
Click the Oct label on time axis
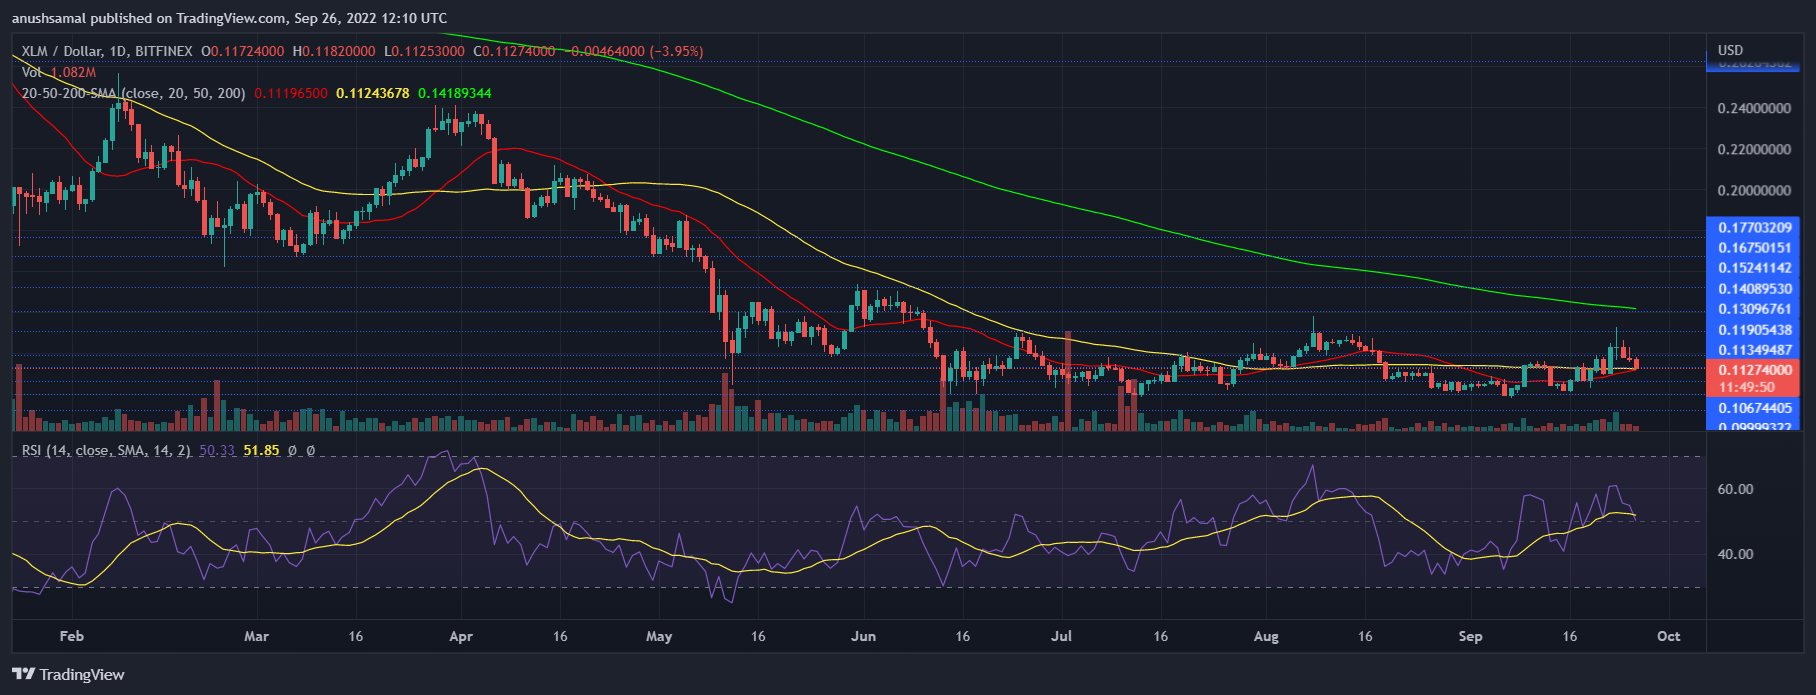click(x=1668, y=636)
